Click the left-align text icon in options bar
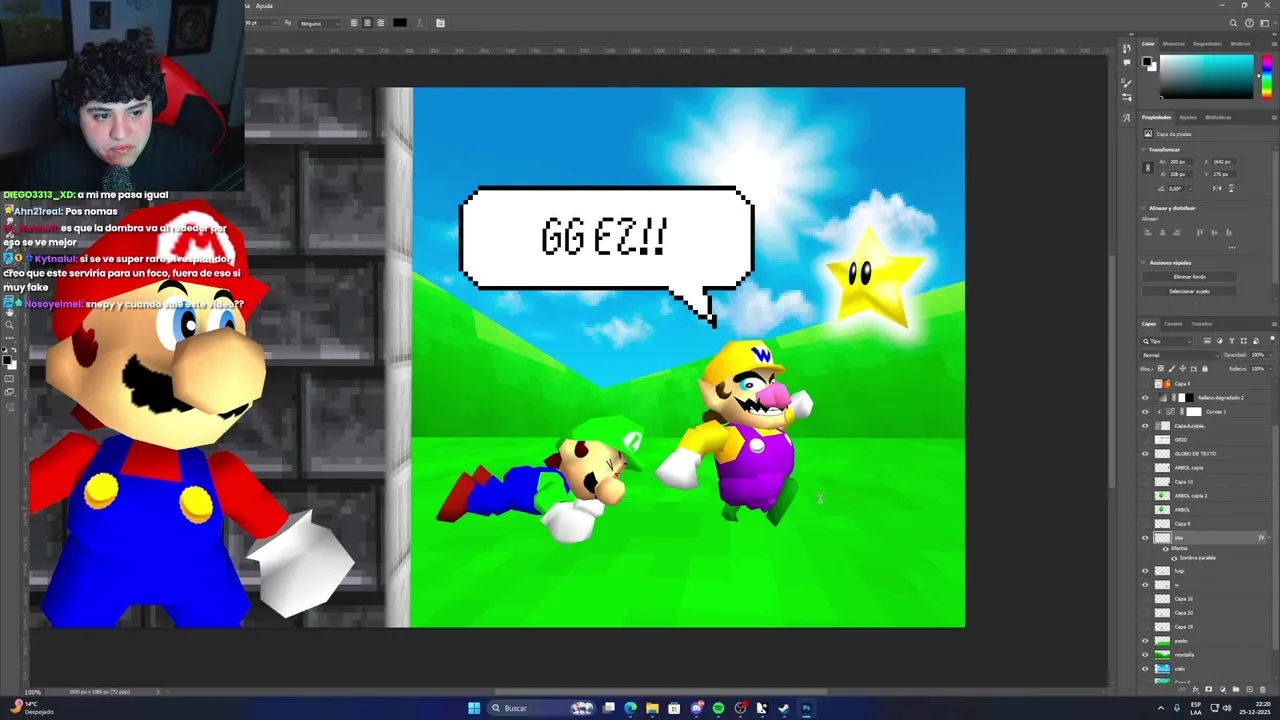 [354, 23]
